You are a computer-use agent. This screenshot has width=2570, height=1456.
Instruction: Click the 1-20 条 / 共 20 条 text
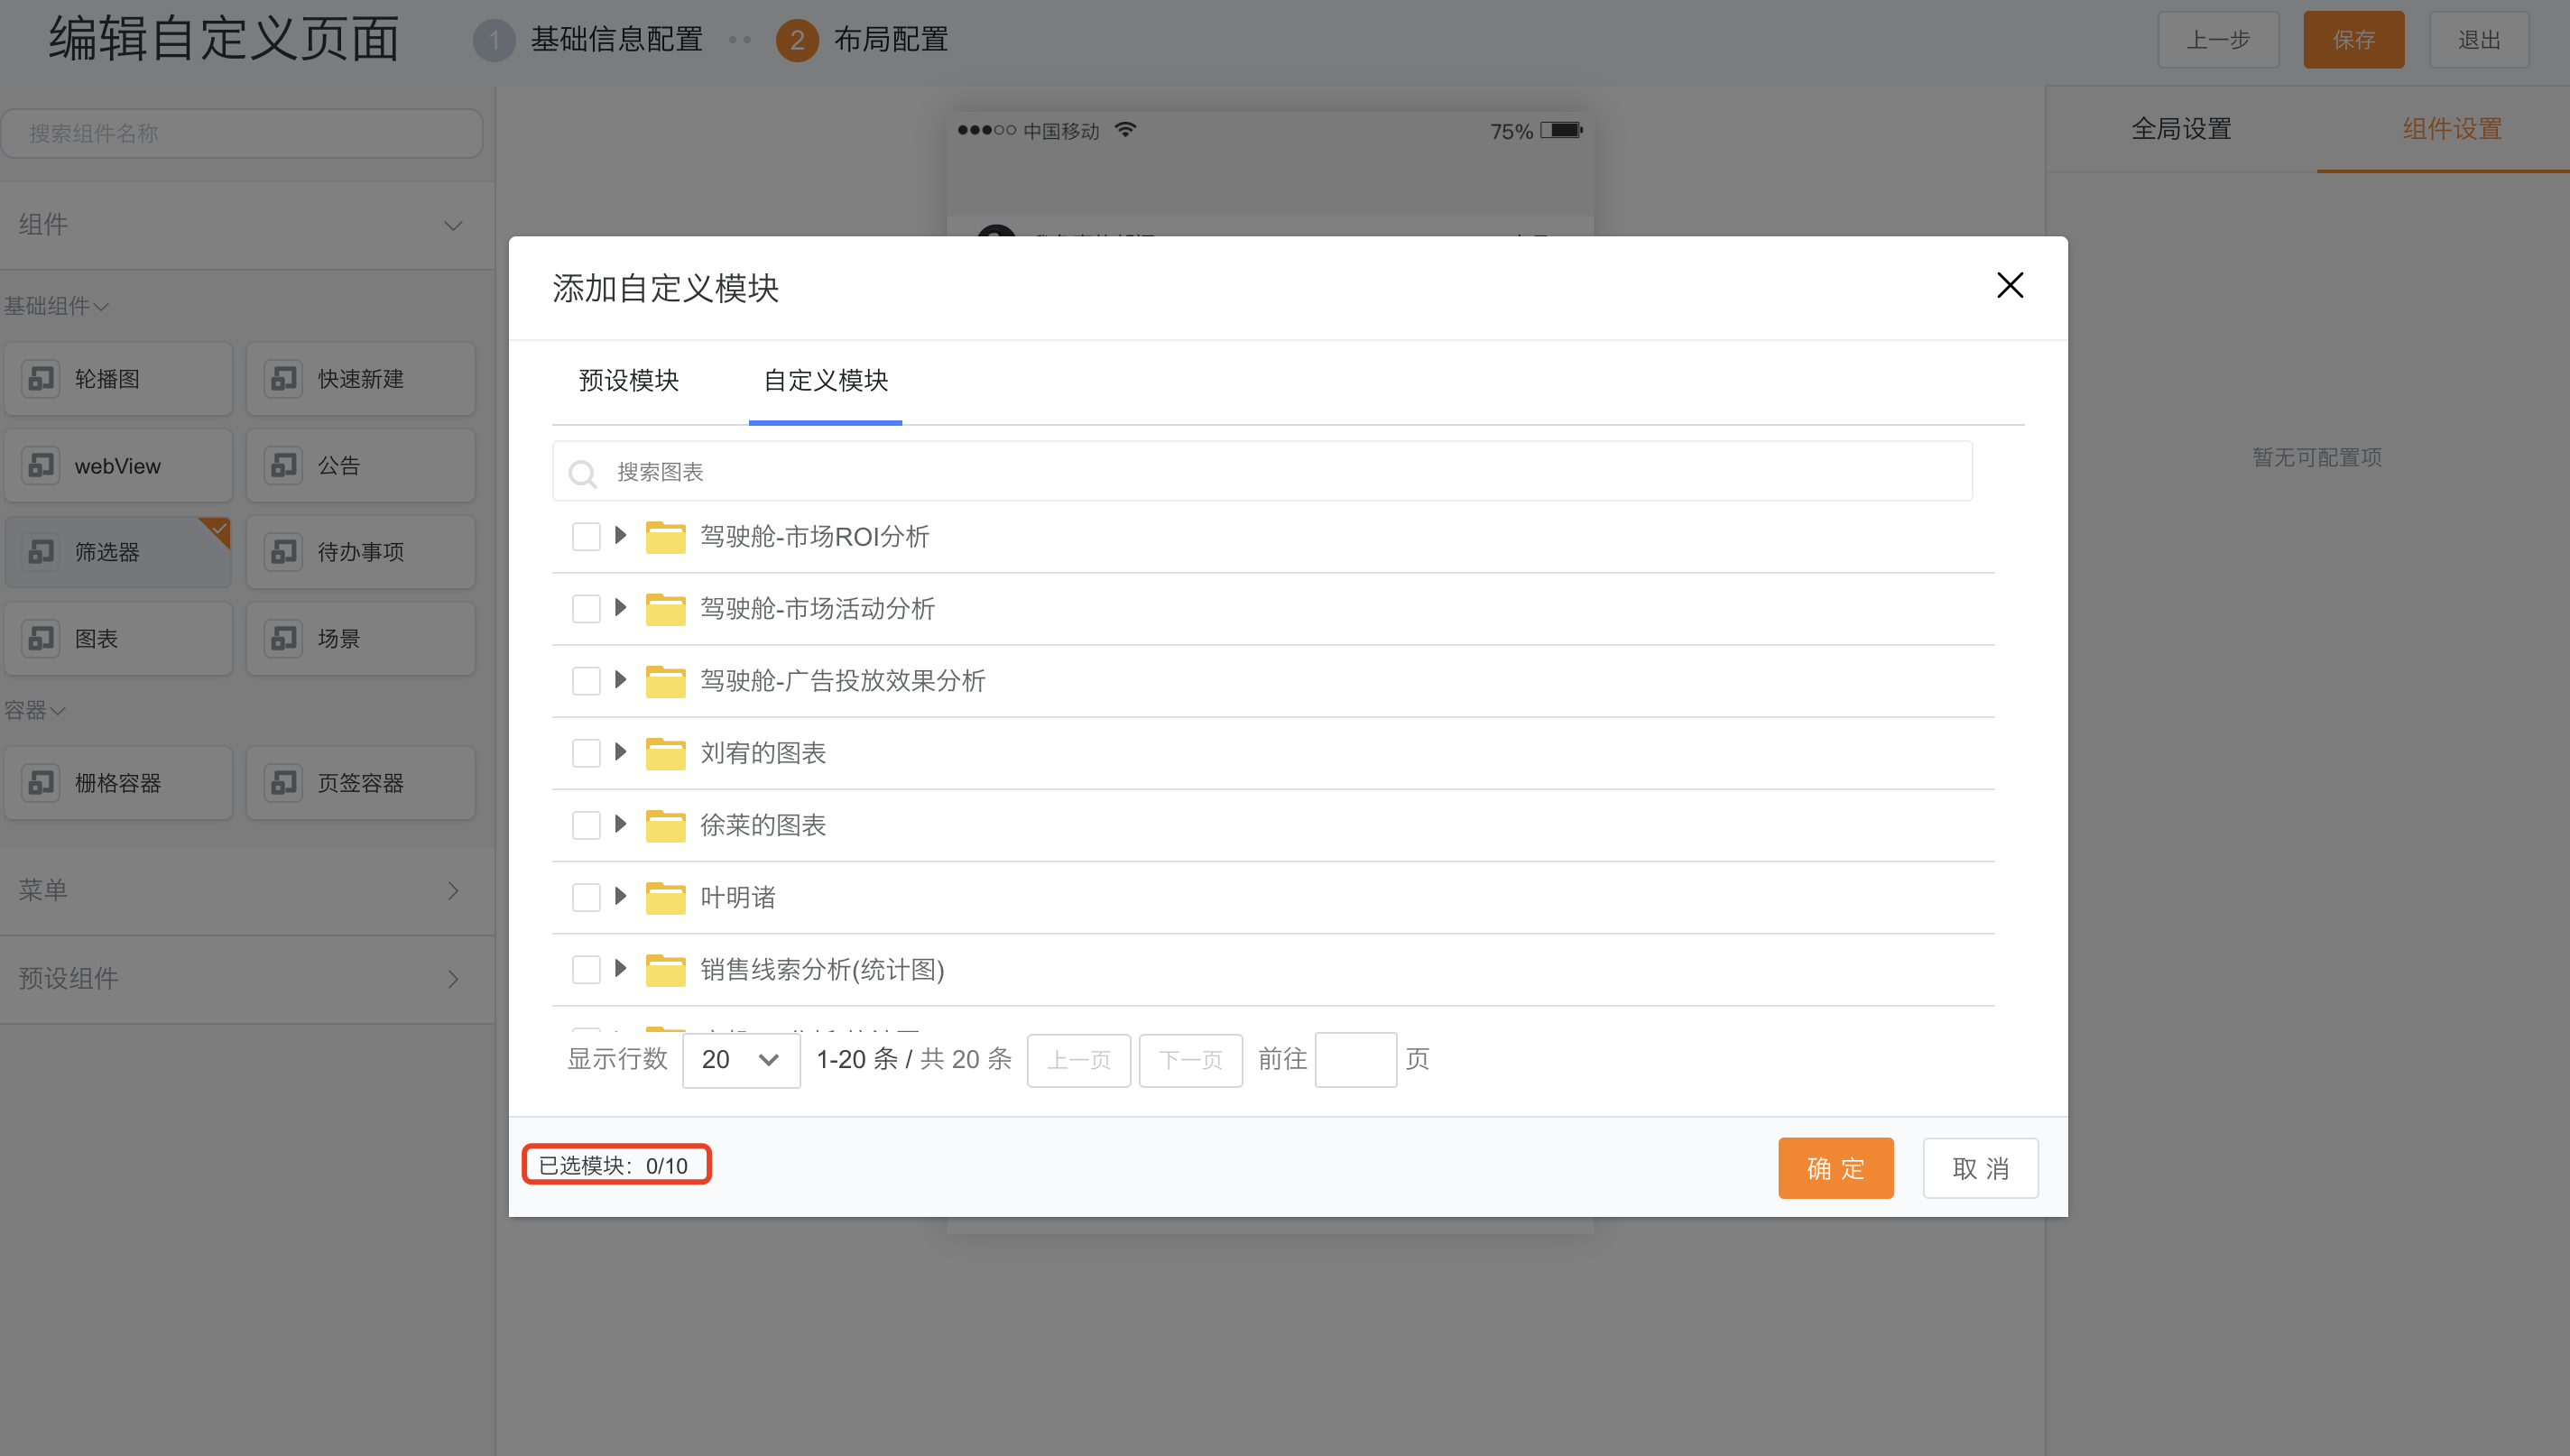coord(914,1059)
